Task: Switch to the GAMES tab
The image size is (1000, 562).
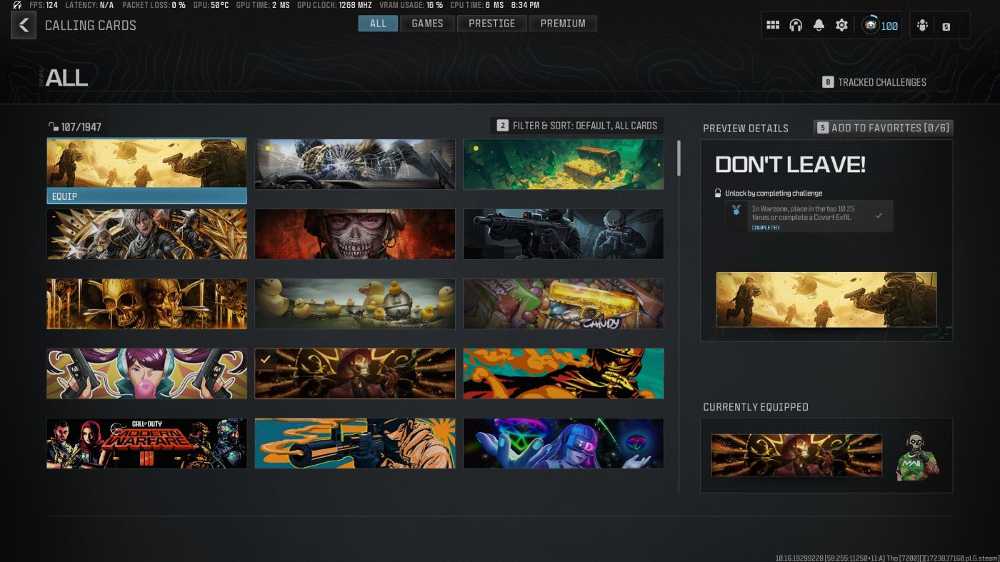Action: click(427, 24)
